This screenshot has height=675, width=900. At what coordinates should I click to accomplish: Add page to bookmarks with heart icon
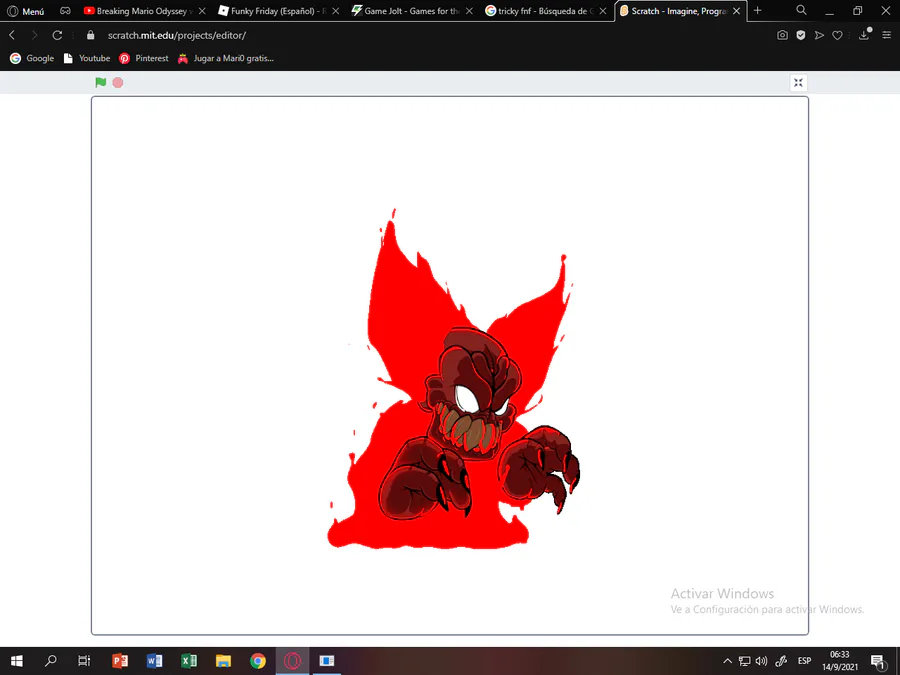coord(837,35)
